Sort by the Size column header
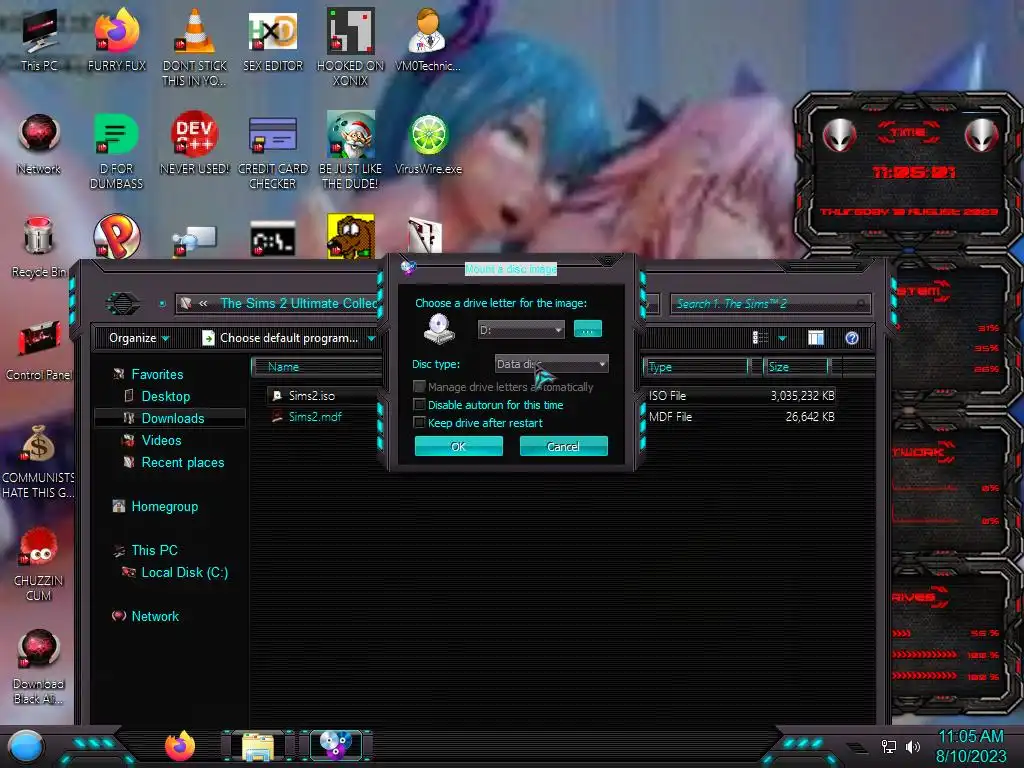Screen dimensions: 1024x768 click(x=797, y=367)
